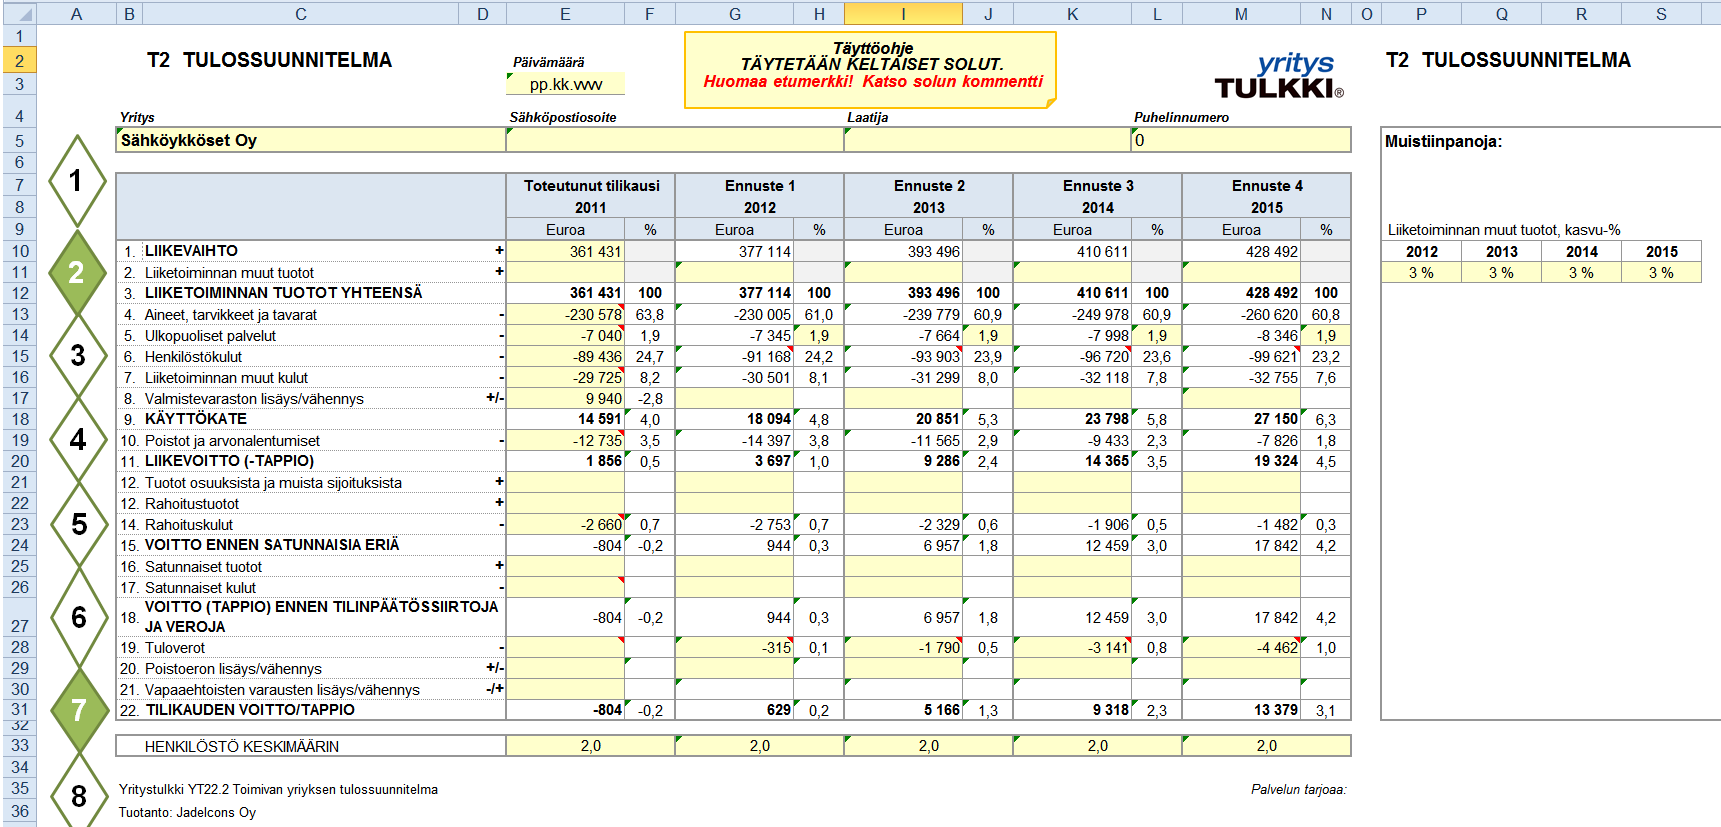Click the Liiketoiminnan muut tuotot row label

pos(229,272)
